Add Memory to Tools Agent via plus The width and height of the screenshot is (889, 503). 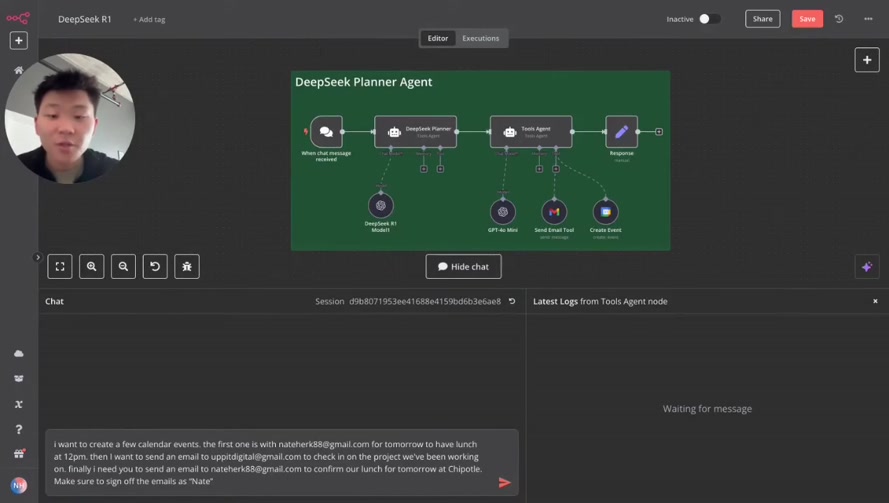[x=539, y=169]
